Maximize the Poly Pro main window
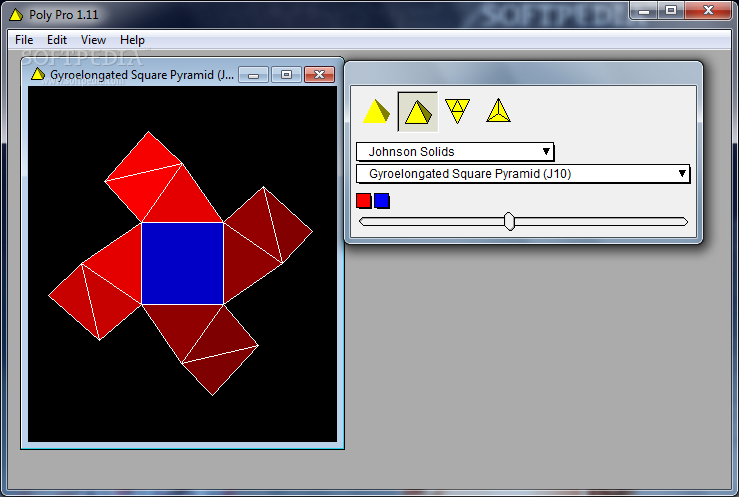Viewport: 739px width, 497px height. coord(670,10)
